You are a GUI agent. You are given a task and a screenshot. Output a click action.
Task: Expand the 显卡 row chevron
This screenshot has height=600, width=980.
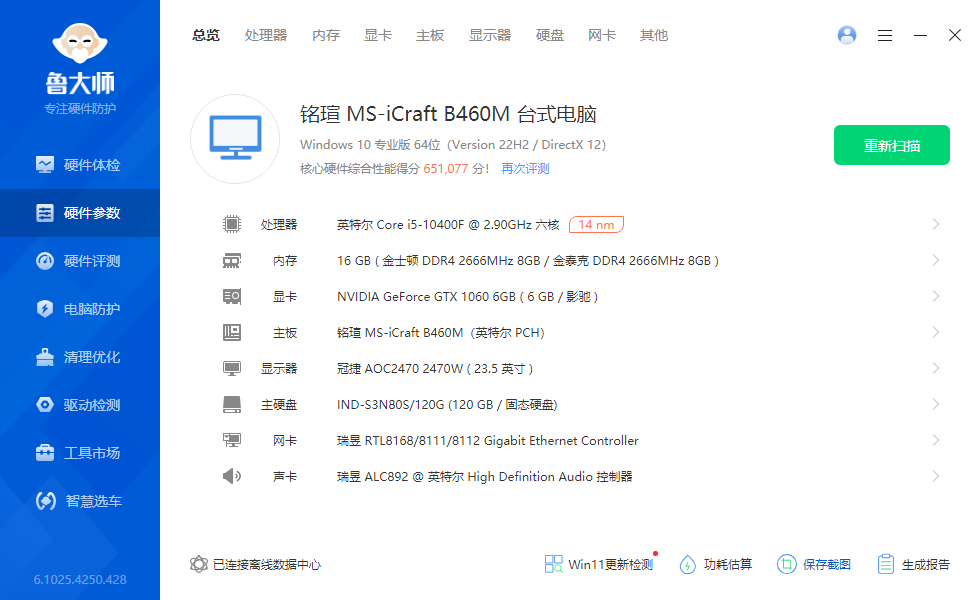[x=936, y=296]
